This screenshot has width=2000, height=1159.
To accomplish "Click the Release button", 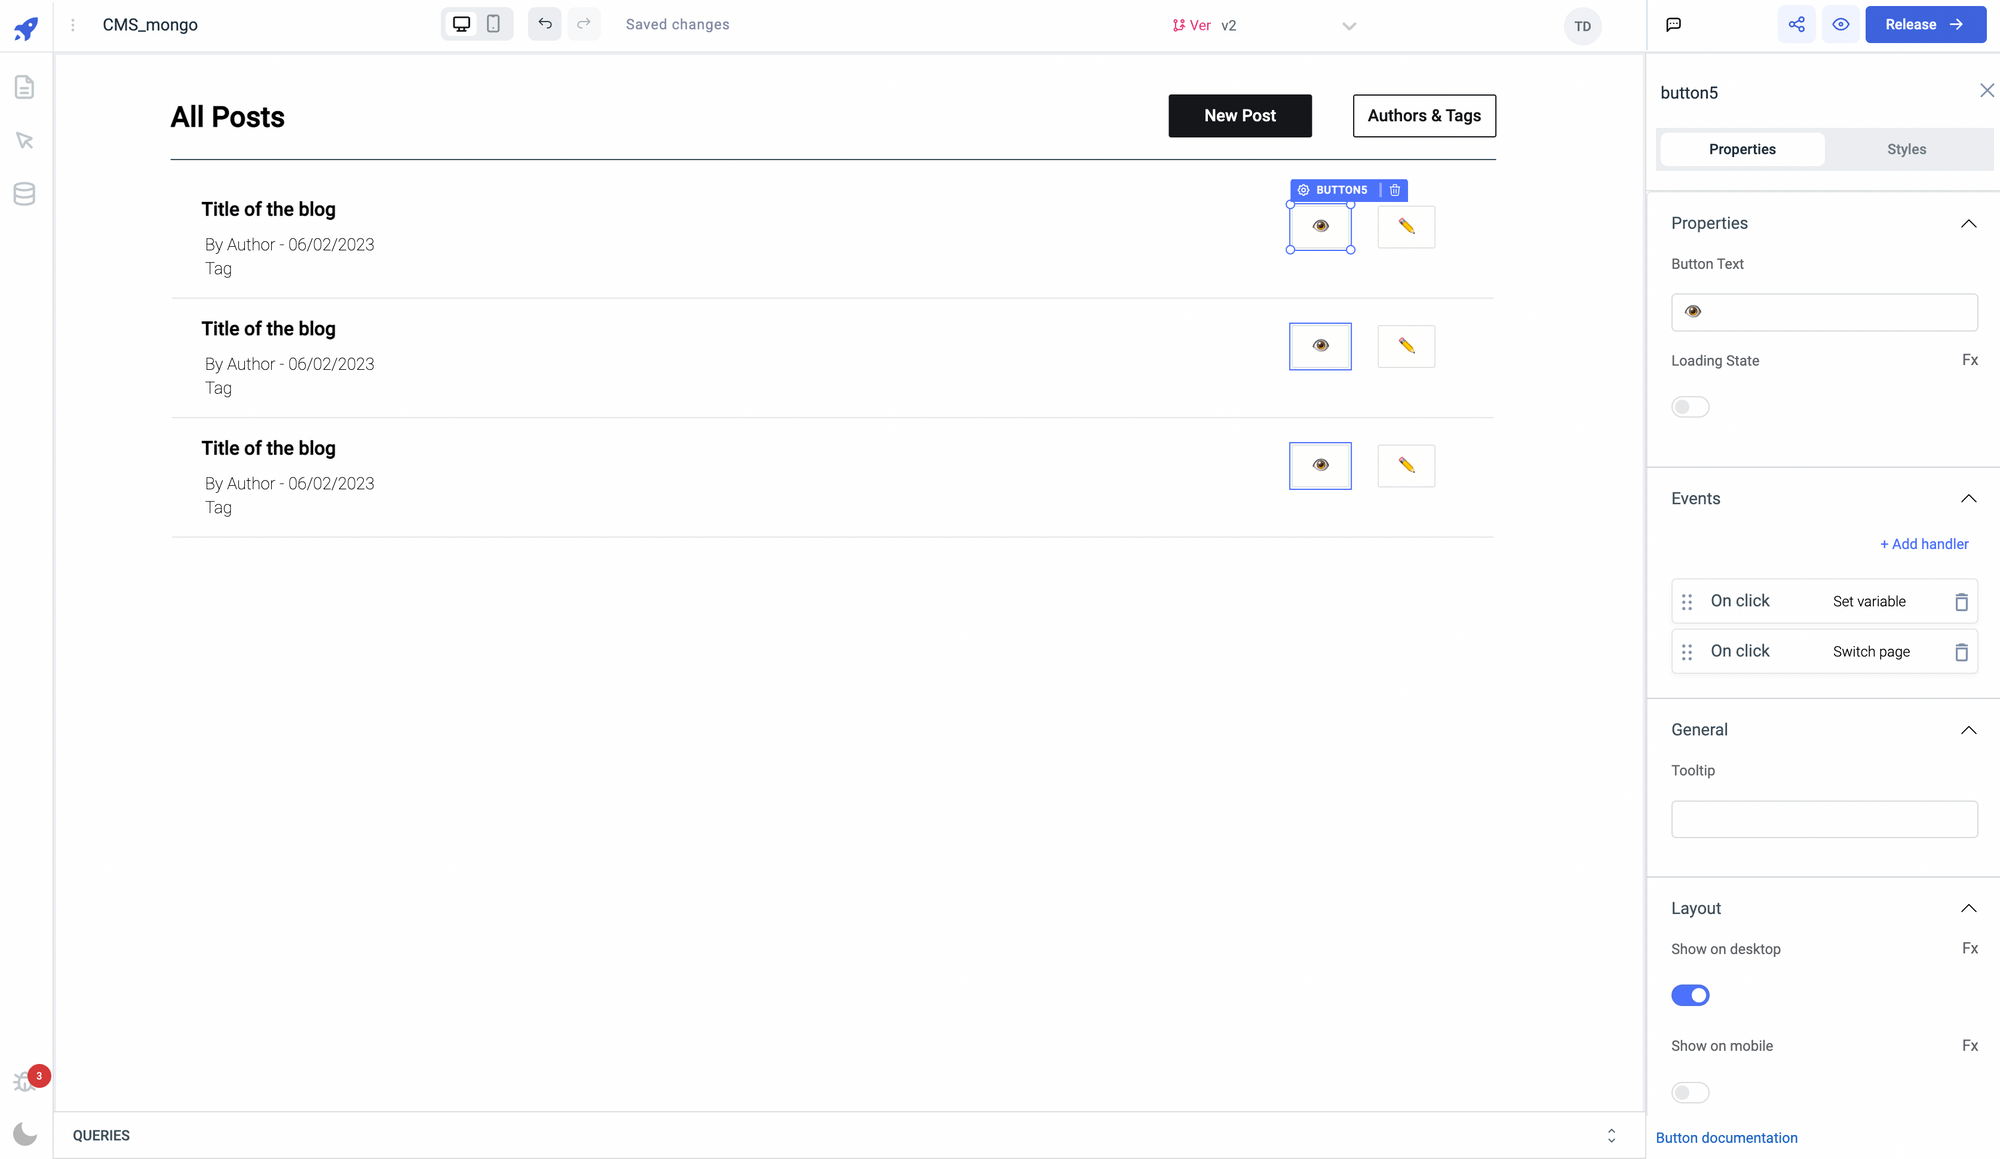I will tap(1925, 25).
